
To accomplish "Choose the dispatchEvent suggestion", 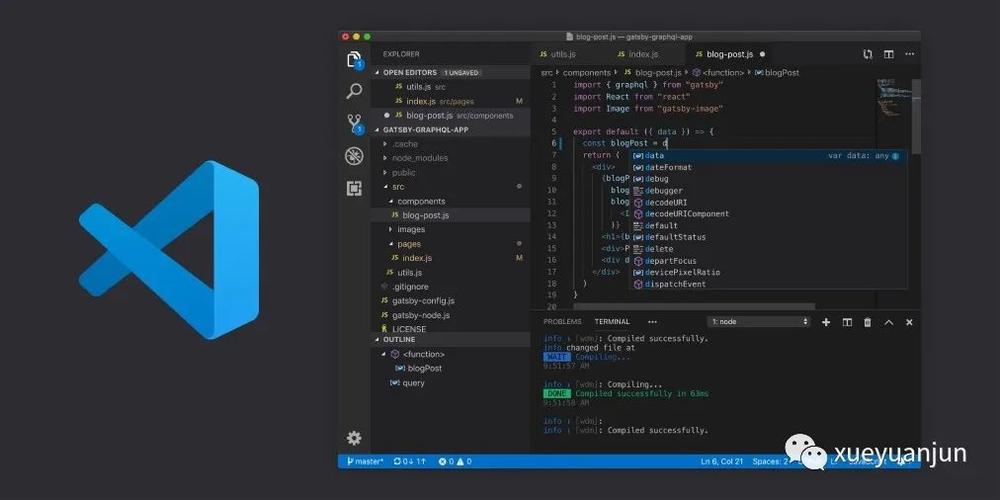I will 768,284.
